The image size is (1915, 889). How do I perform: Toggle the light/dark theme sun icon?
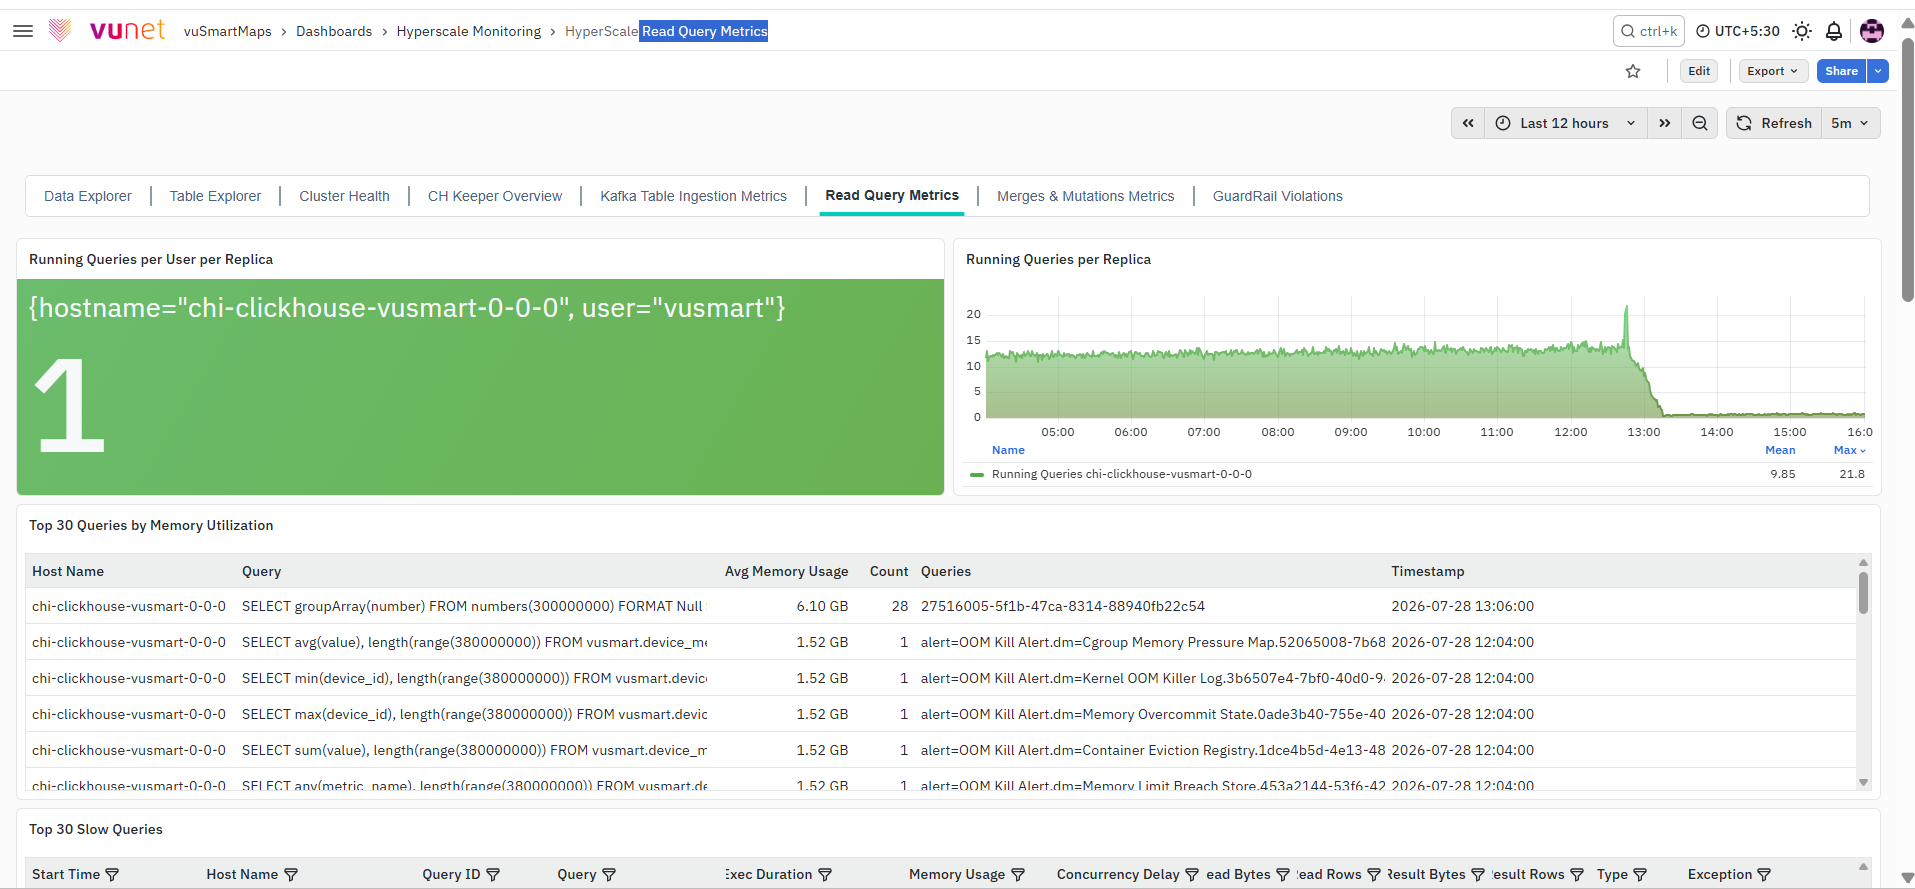[x=1802, y=31]
